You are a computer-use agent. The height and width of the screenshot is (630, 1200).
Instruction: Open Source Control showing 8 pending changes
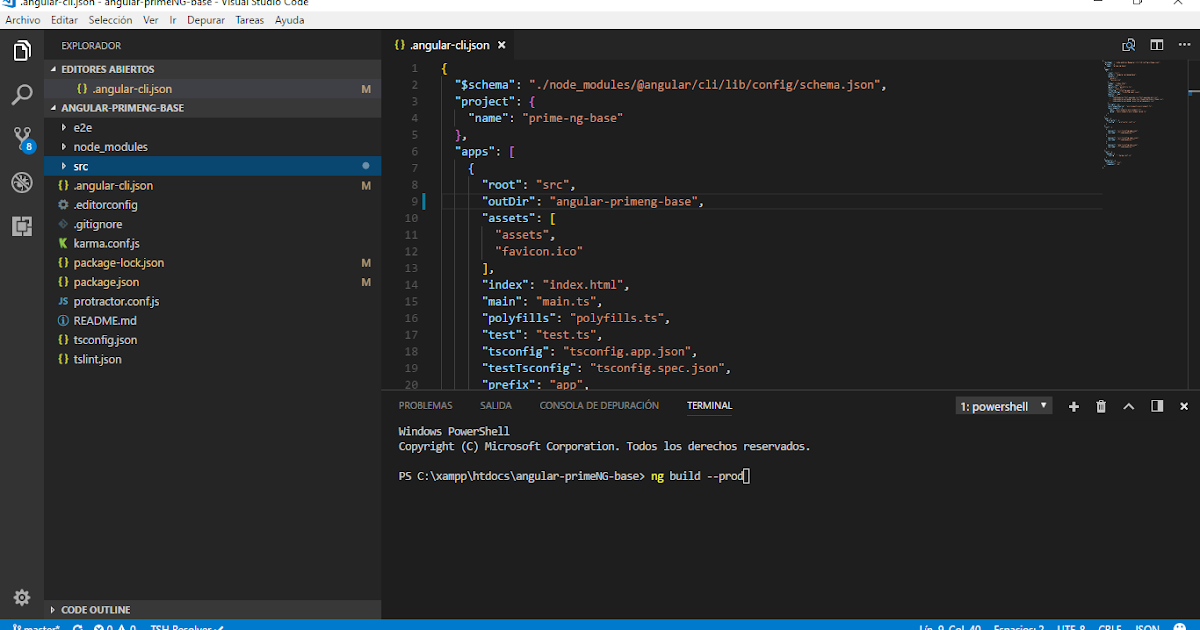22,140
